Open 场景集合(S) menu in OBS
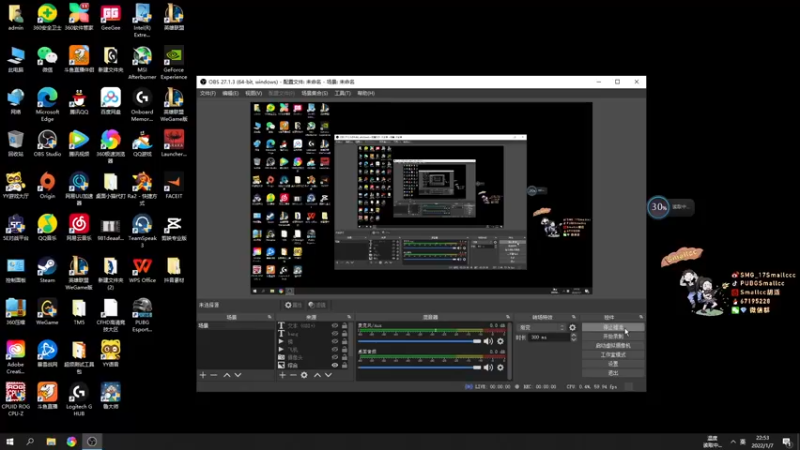Screen dimensions: 800x450 [x=314, y=93]
